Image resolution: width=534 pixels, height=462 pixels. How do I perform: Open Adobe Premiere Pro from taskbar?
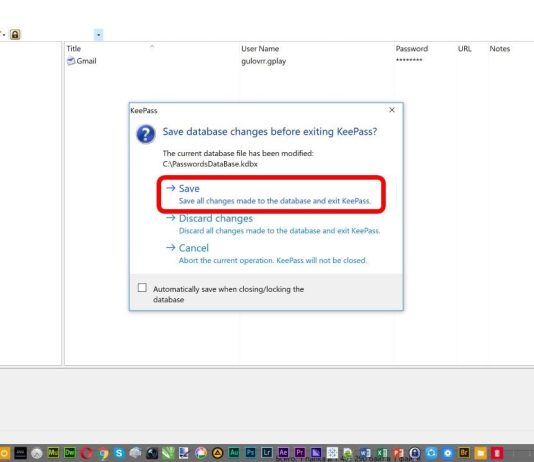[300, 453]
